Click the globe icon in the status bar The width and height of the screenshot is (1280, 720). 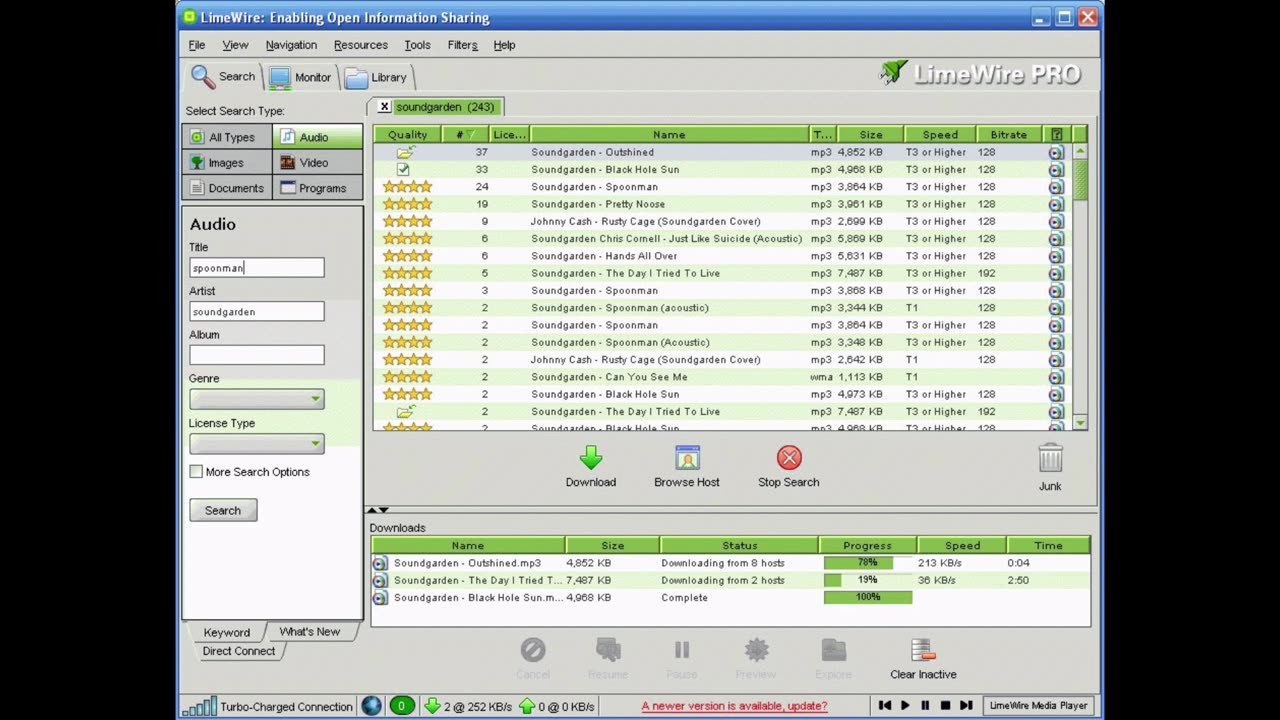point(372,706)
